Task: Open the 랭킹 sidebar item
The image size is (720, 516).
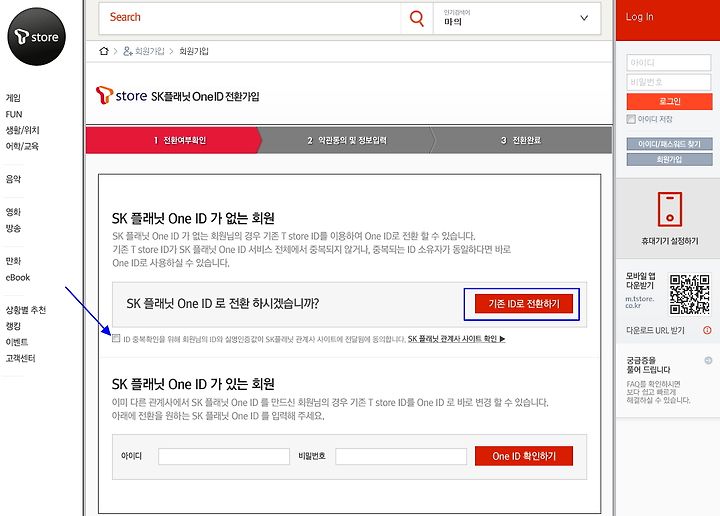Action: [13, 326]
